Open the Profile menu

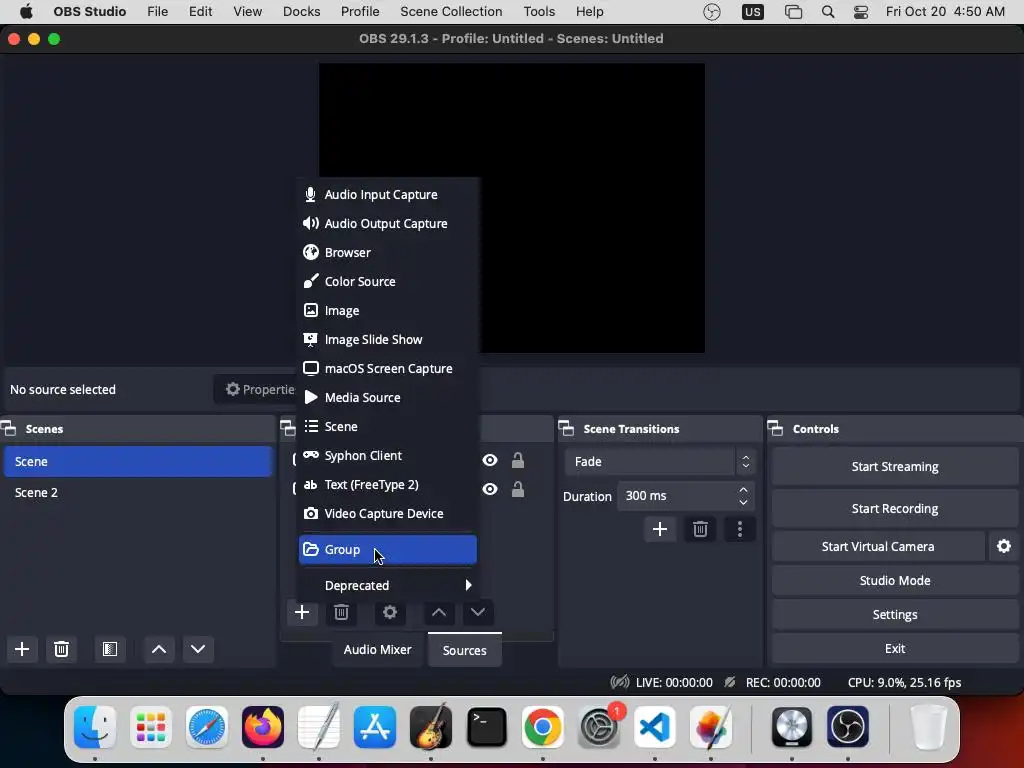360,12
